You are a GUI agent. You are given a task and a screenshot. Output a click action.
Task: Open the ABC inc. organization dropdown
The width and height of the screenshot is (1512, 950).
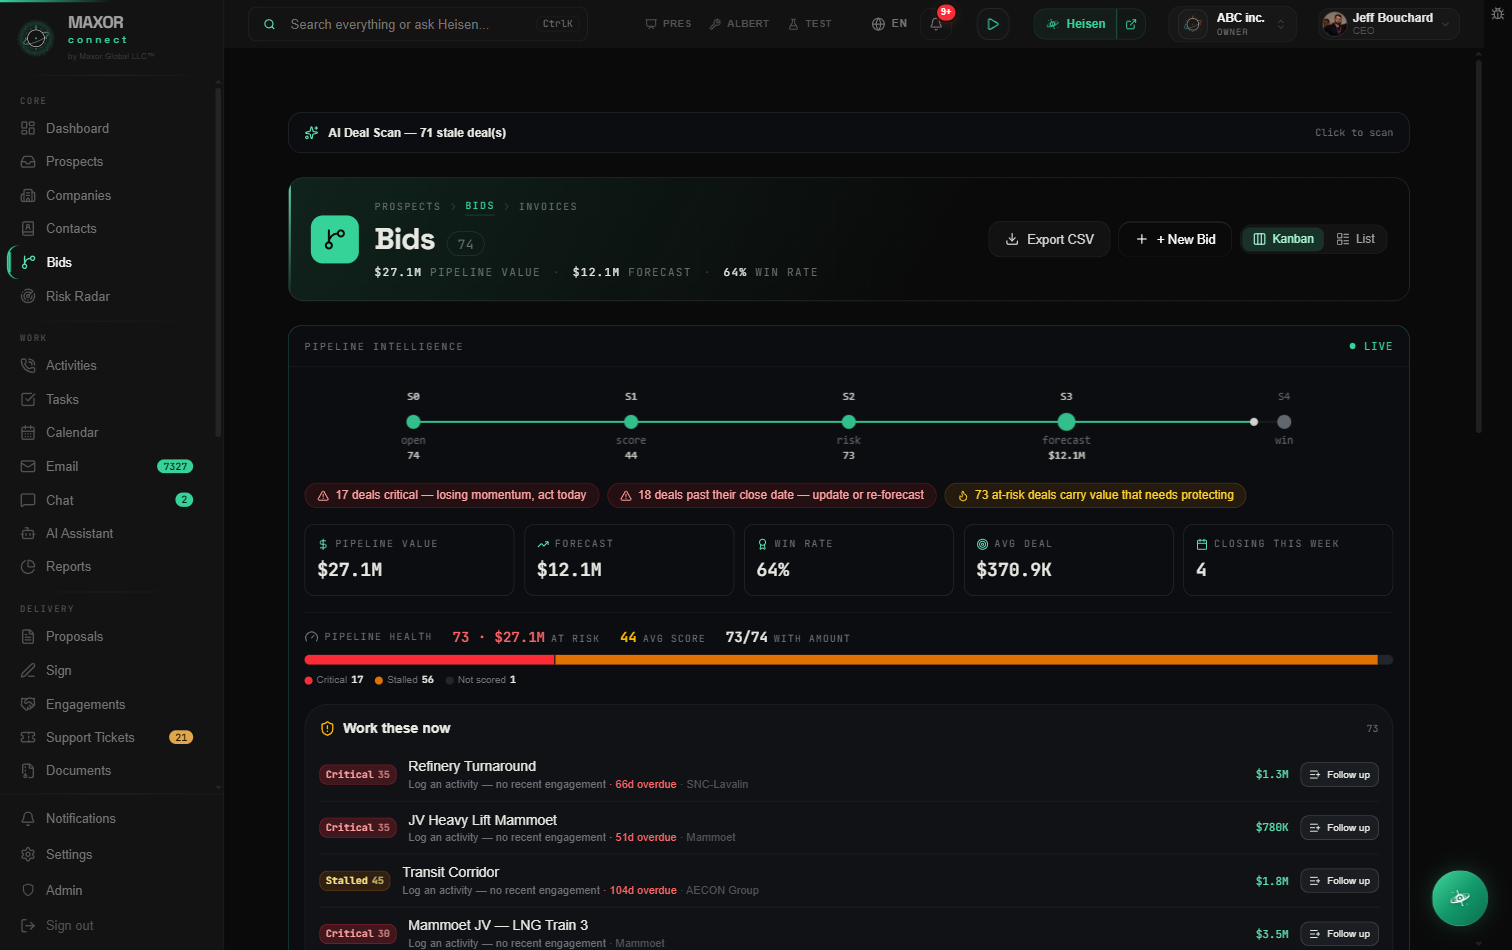[x=1232, y=24]
